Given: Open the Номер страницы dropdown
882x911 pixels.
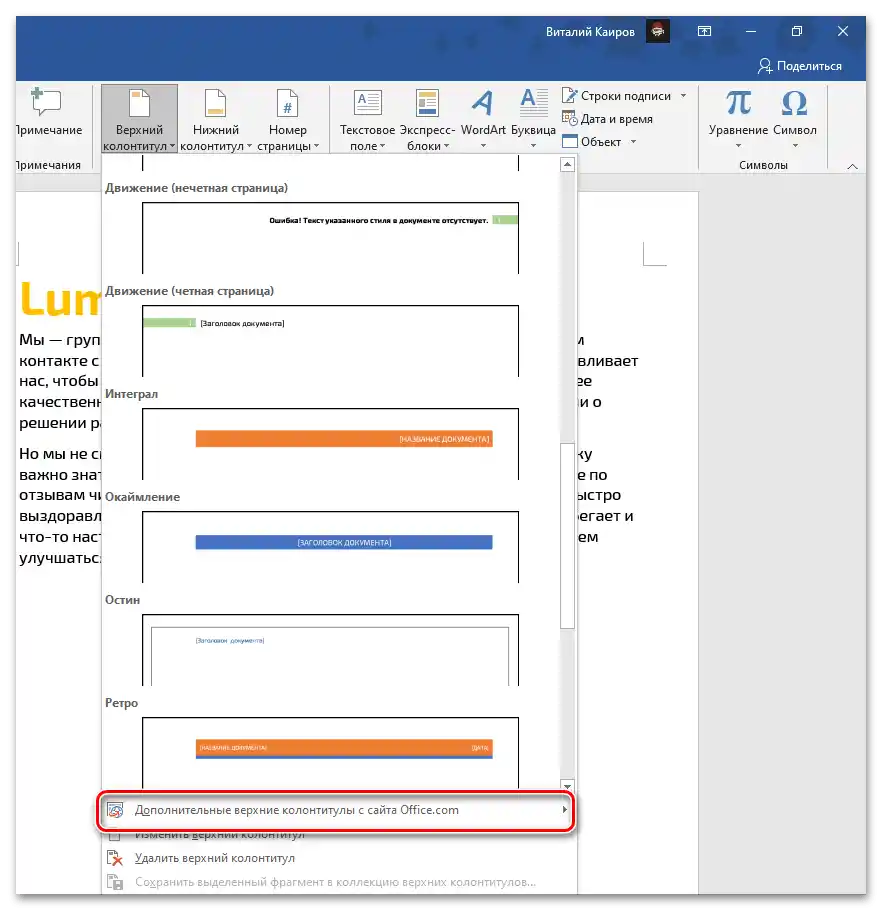Looking at the screenshot, I should (288, 119).
